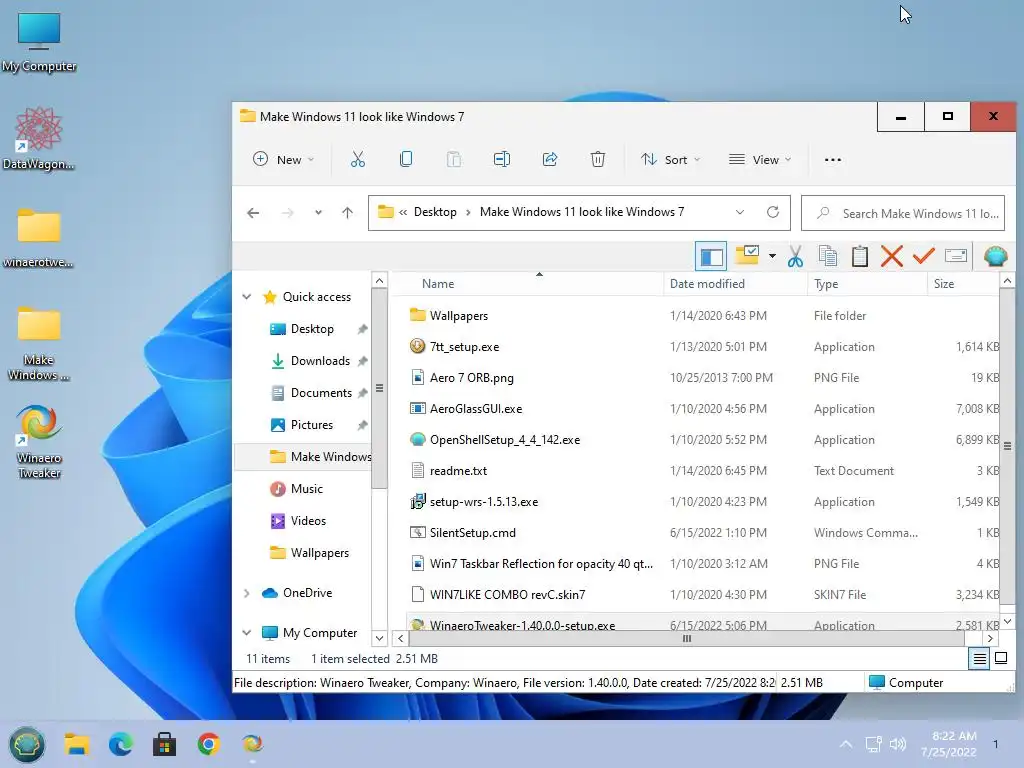
Task: Open the recent locations dropdown arrow
Action: 318,213
